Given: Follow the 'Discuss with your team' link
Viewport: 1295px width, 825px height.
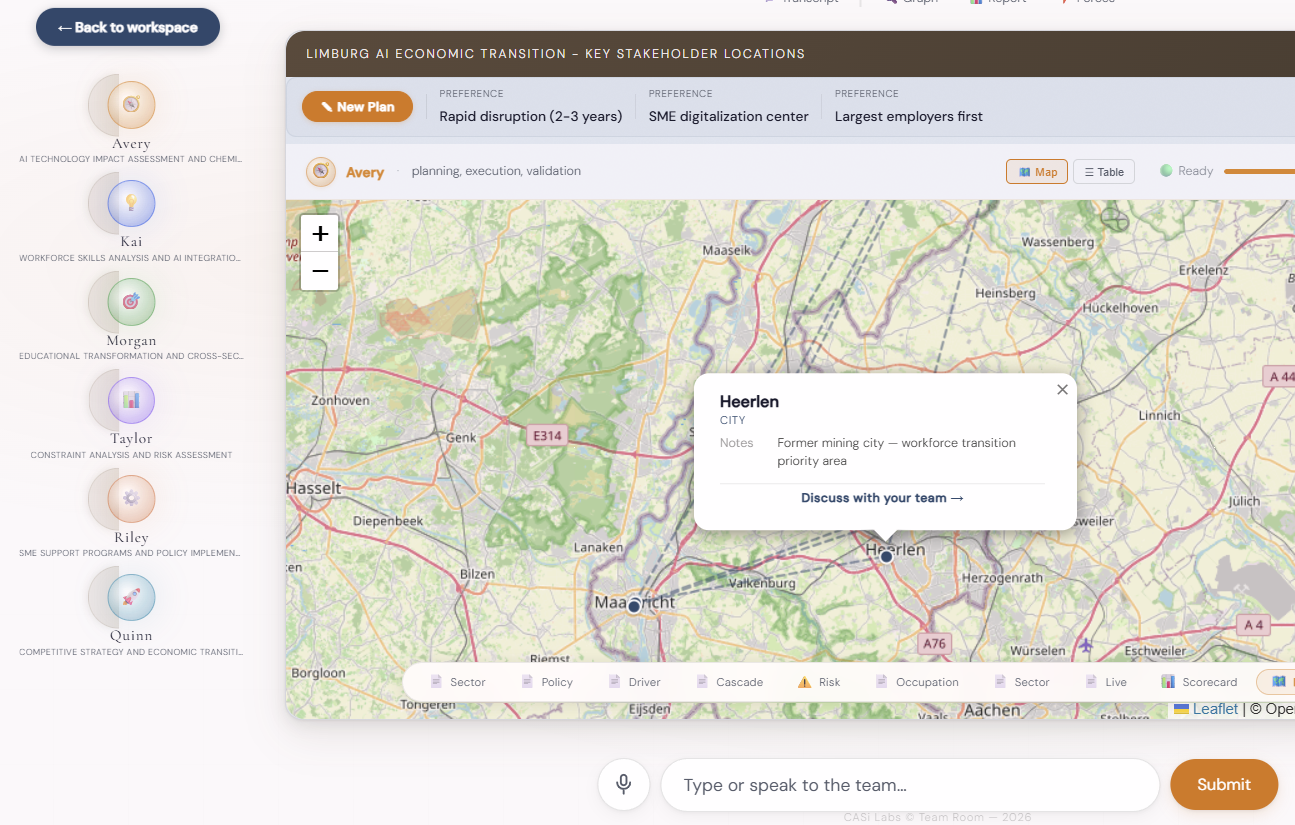Looking at the screenshot, I should tap(882, 498).
